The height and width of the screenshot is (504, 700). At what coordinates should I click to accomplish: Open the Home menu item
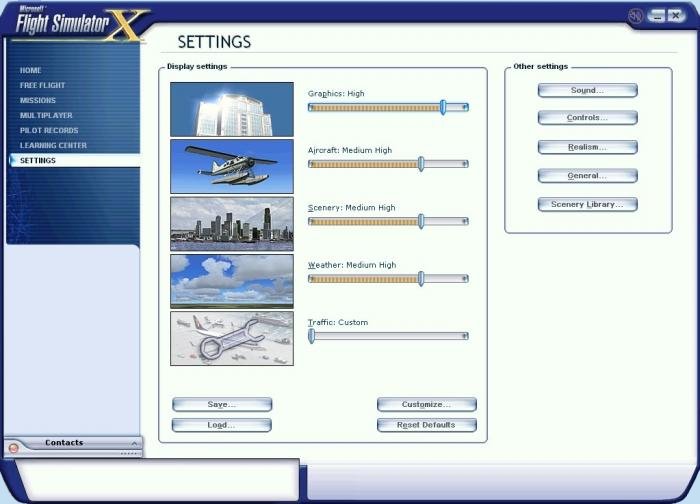click(x=31, y=70)
